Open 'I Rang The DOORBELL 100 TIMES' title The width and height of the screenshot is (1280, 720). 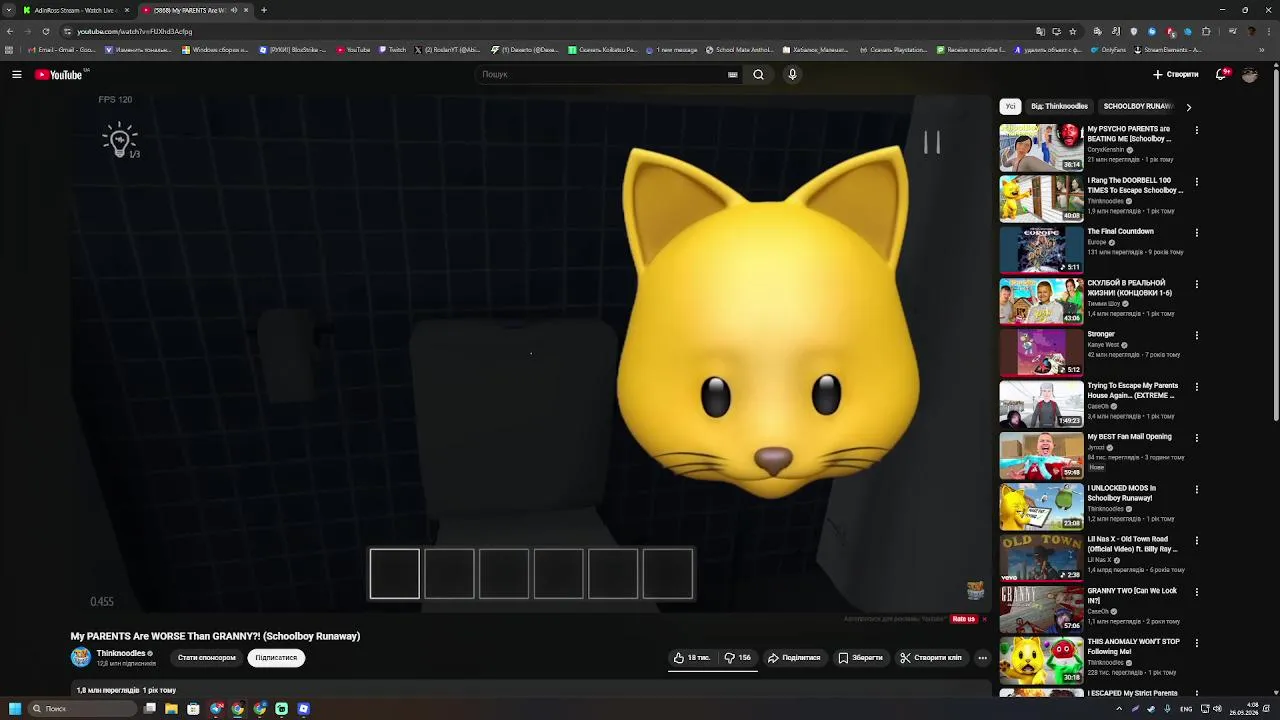[1135, 185]
